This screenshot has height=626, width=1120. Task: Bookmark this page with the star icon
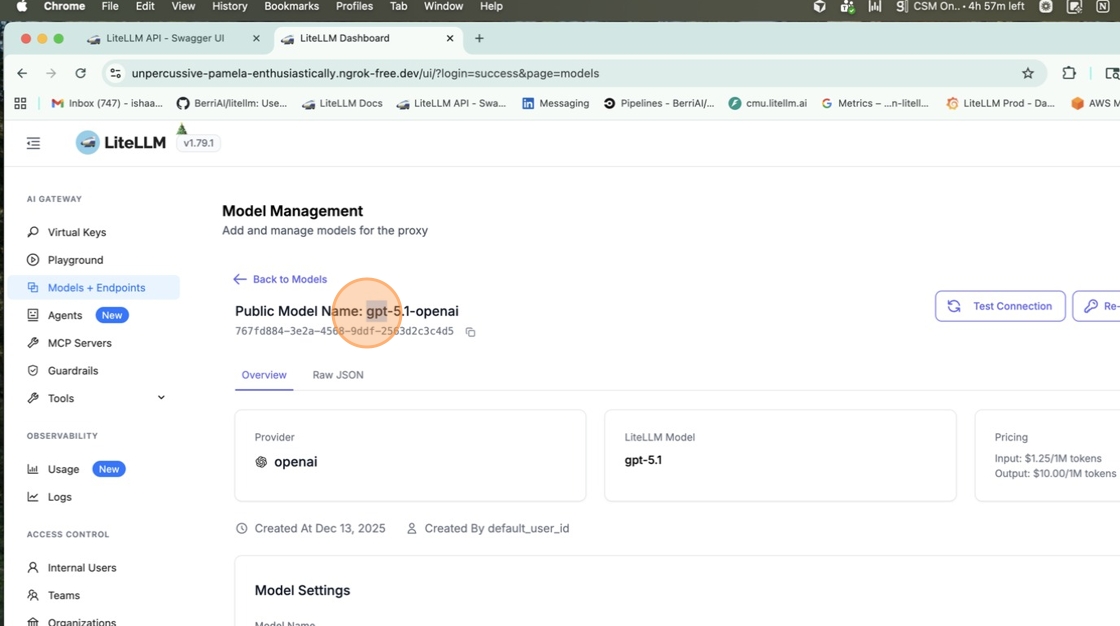[1028, 74]
